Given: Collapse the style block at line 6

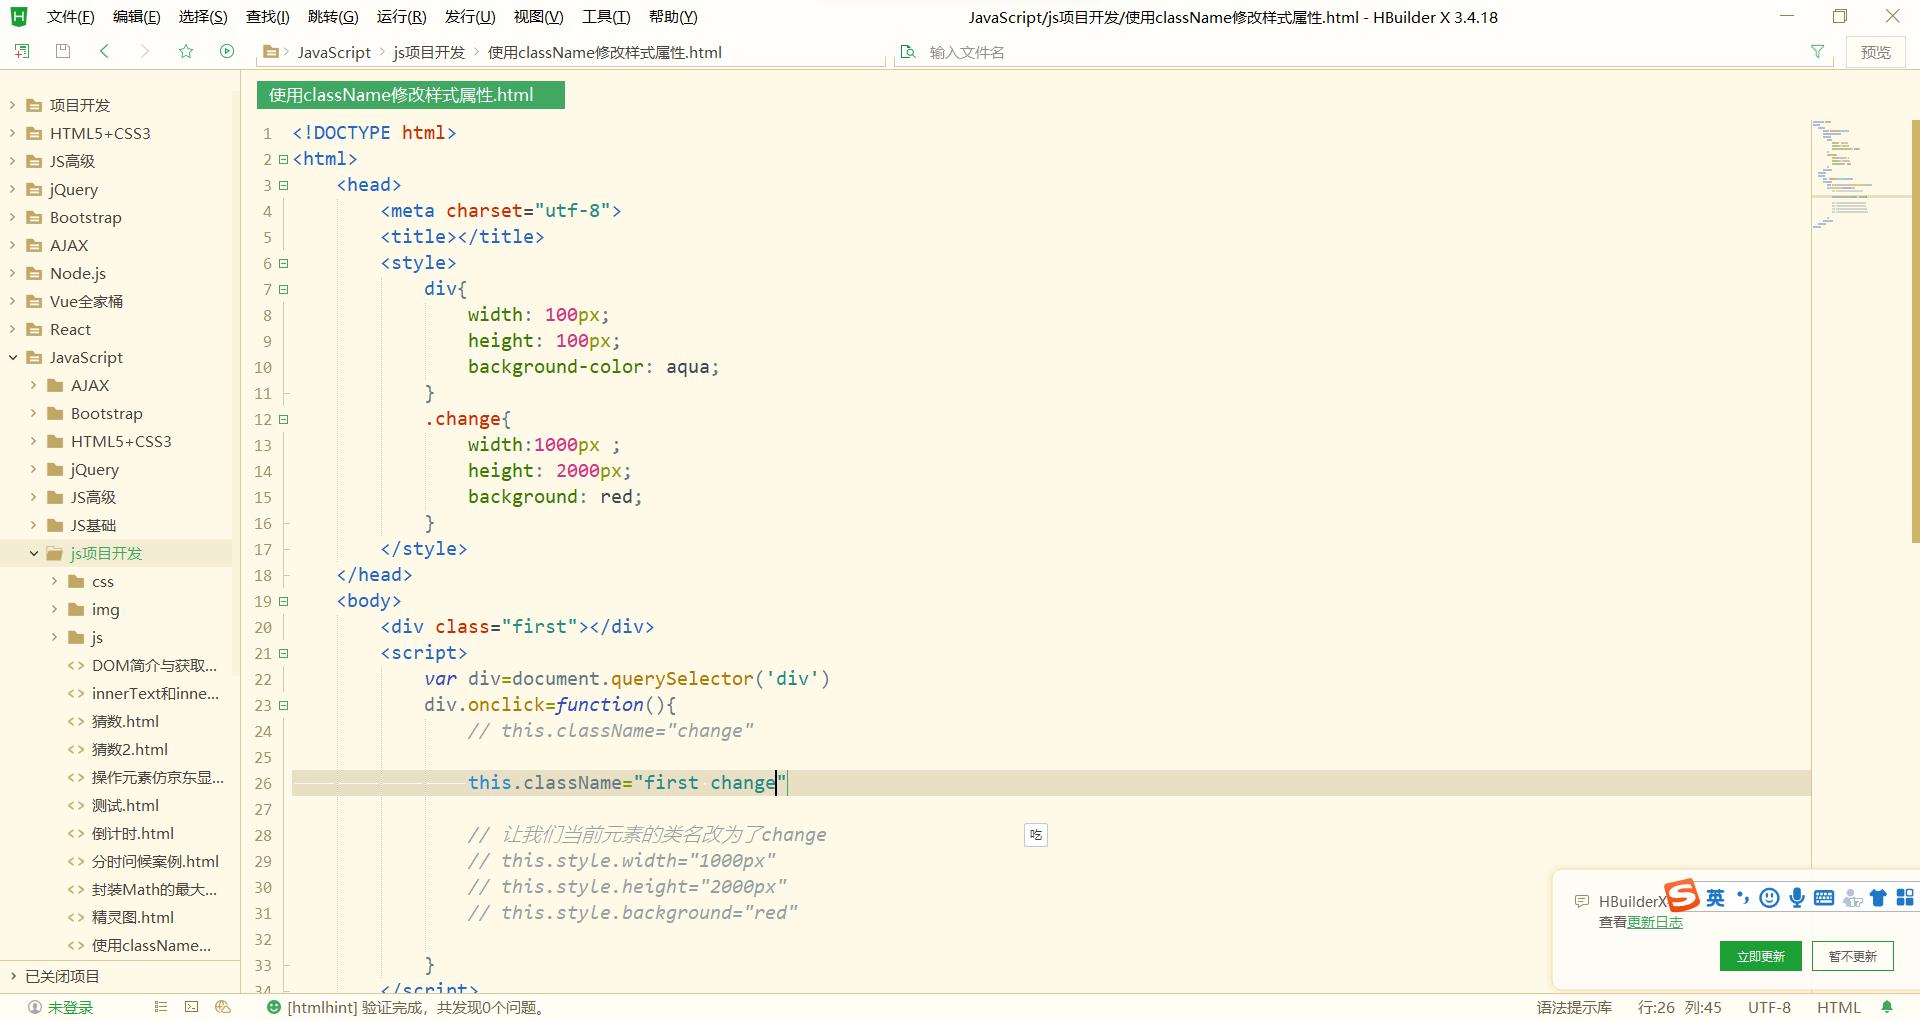Looking at the screenshot, I should 284,263.
